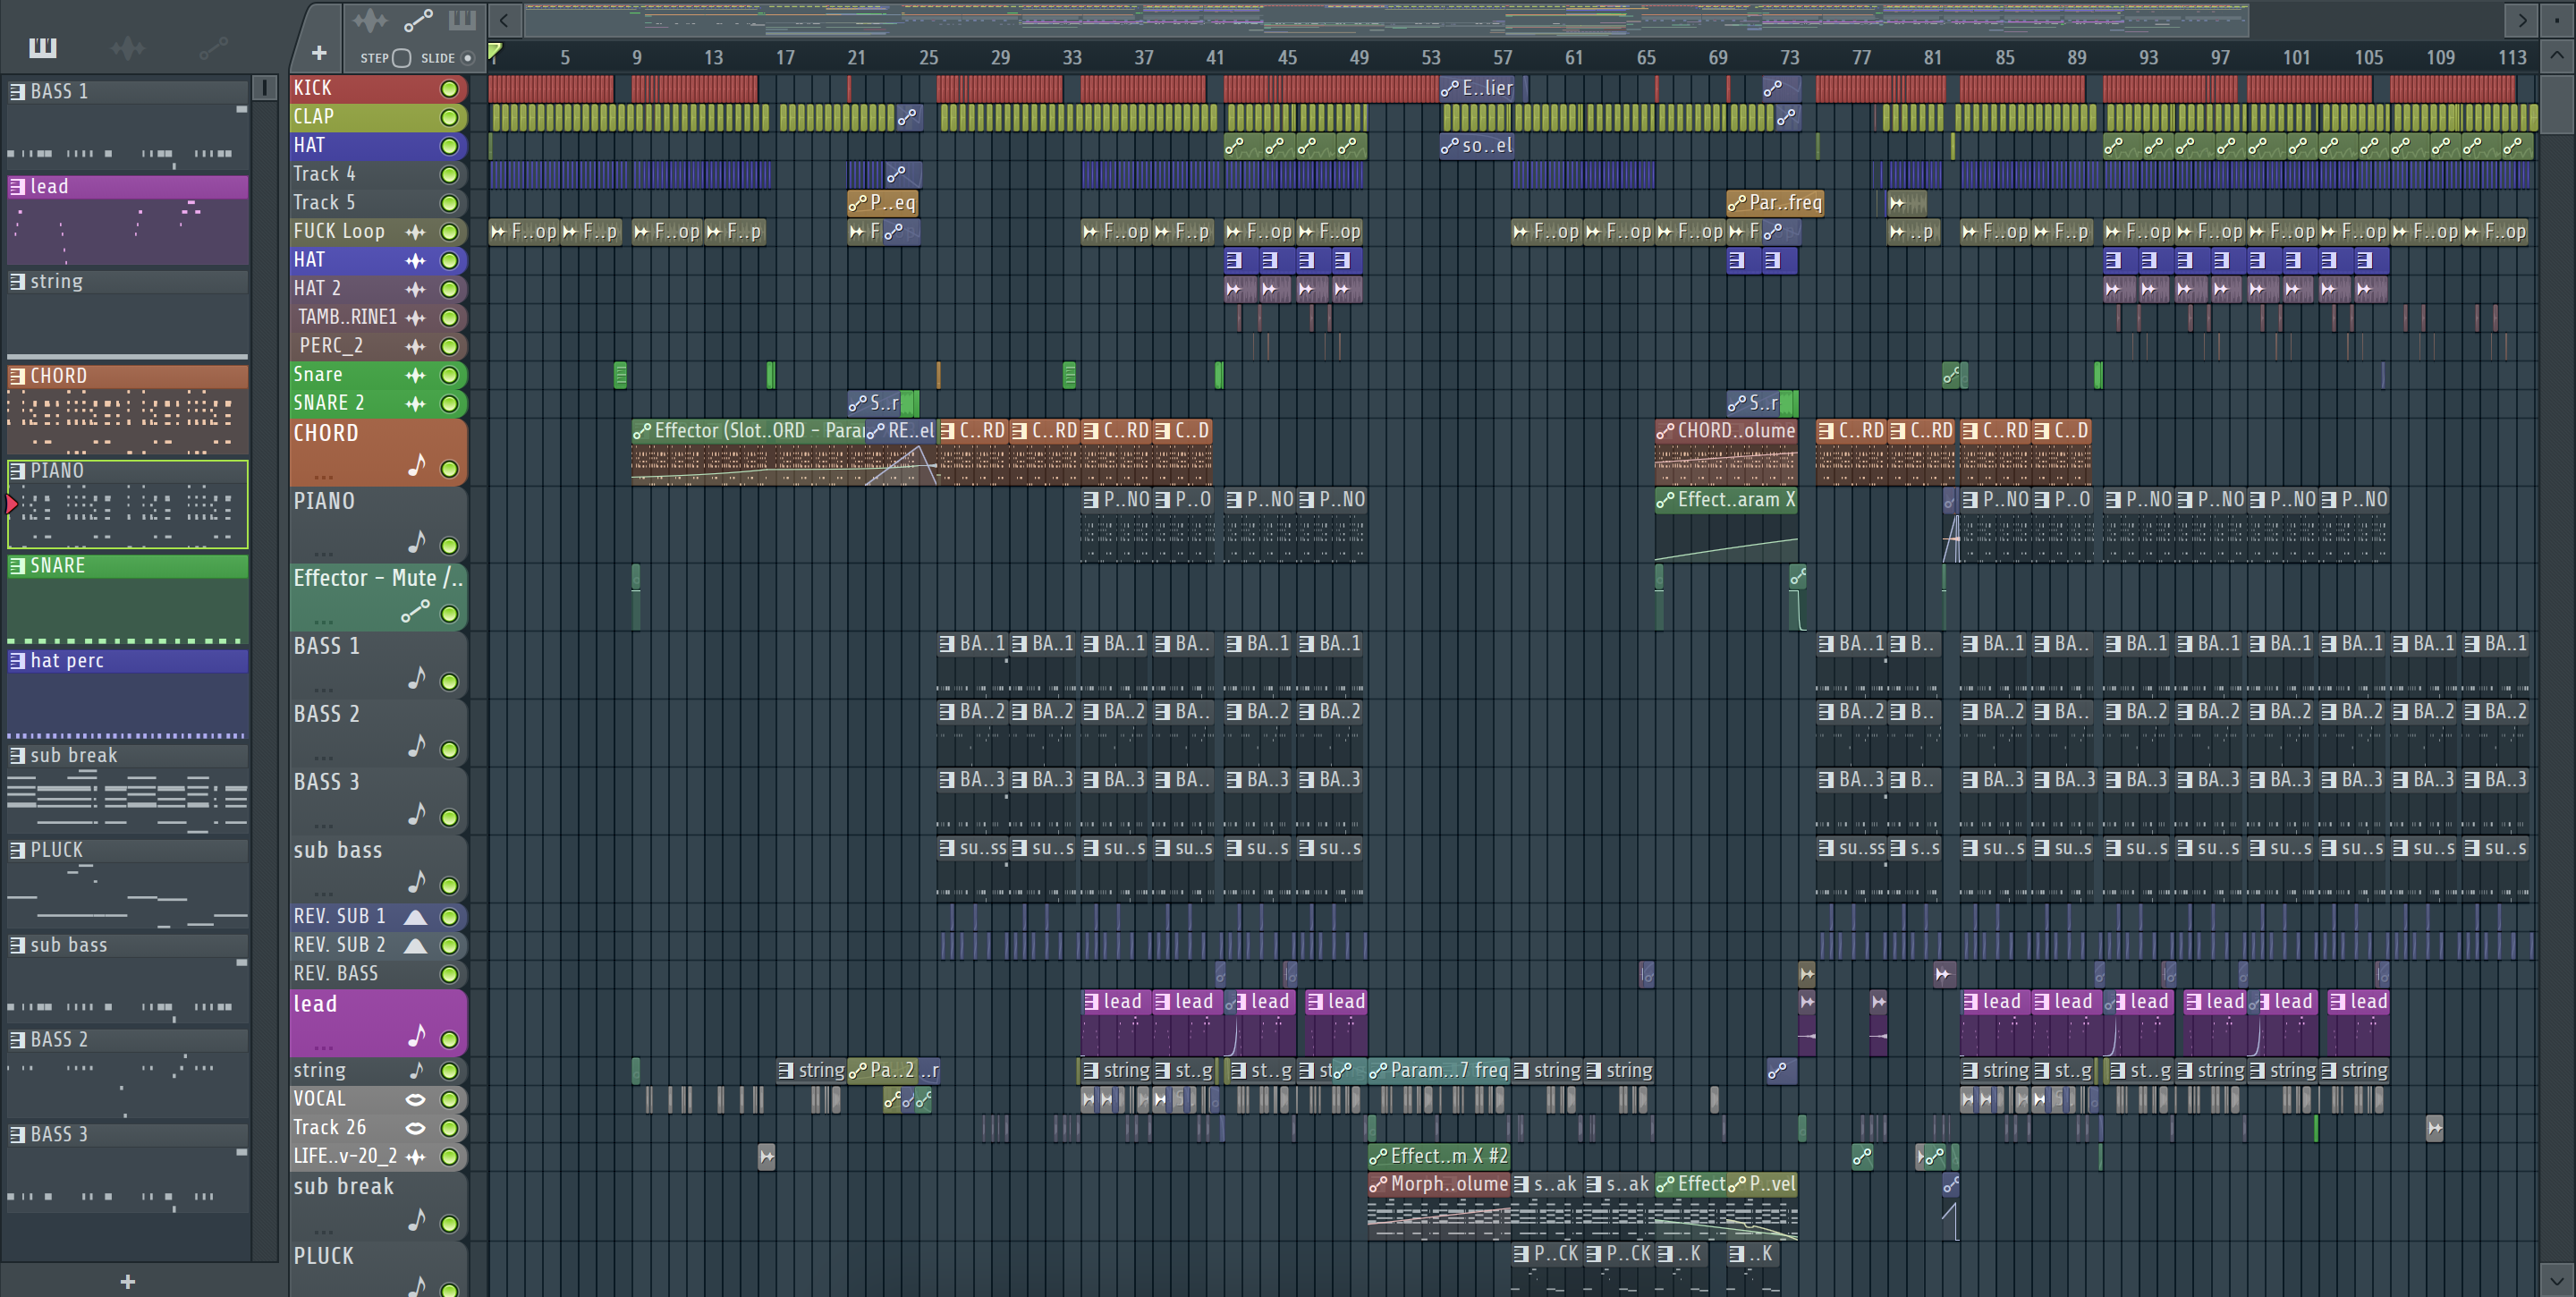Toggle the STEP editing mode
Viewport: 2576px width, 1297px height.
[401, 58]
